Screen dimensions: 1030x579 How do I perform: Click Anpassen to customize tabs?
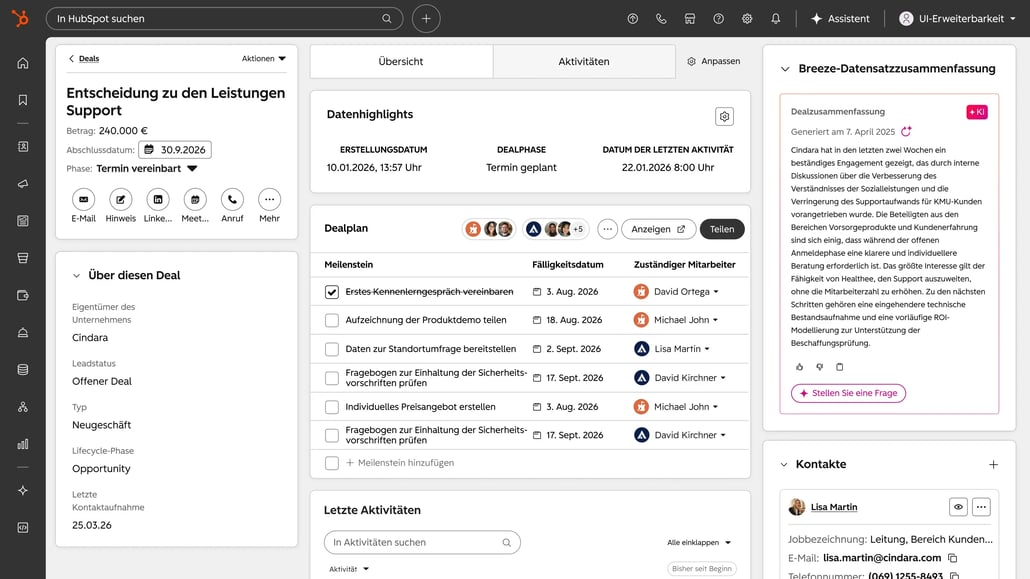click(713, 61)
